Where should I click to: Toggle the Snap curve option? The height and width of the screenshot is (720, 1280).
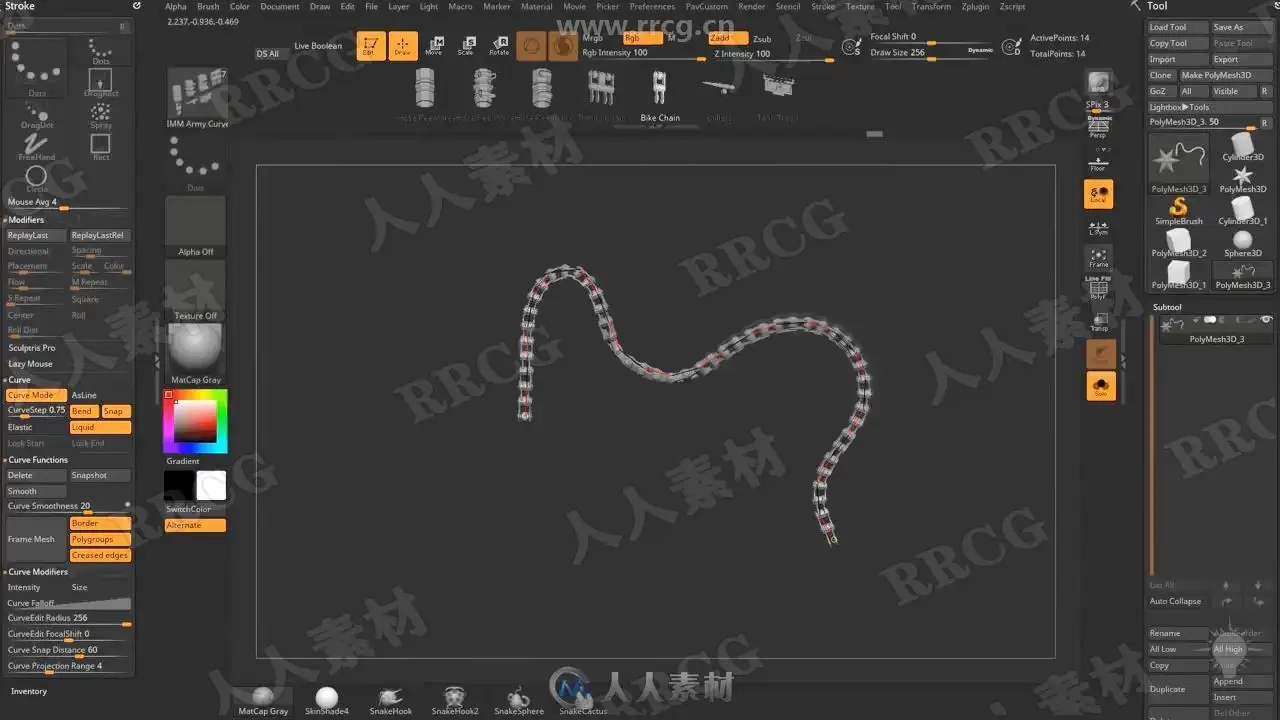point(116,411)
